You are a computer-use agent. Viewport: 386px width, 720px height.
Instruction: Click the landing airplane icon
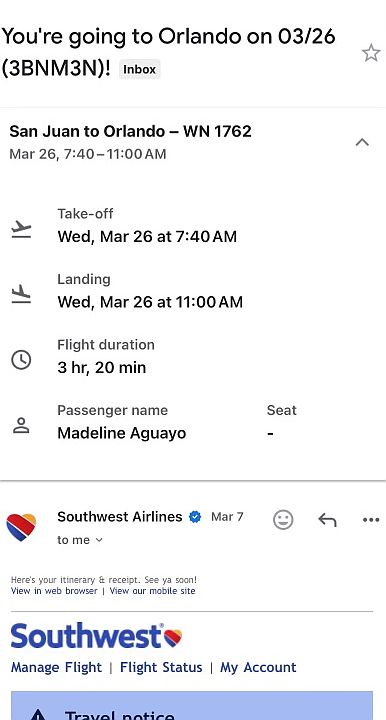(x=21, y=294)
